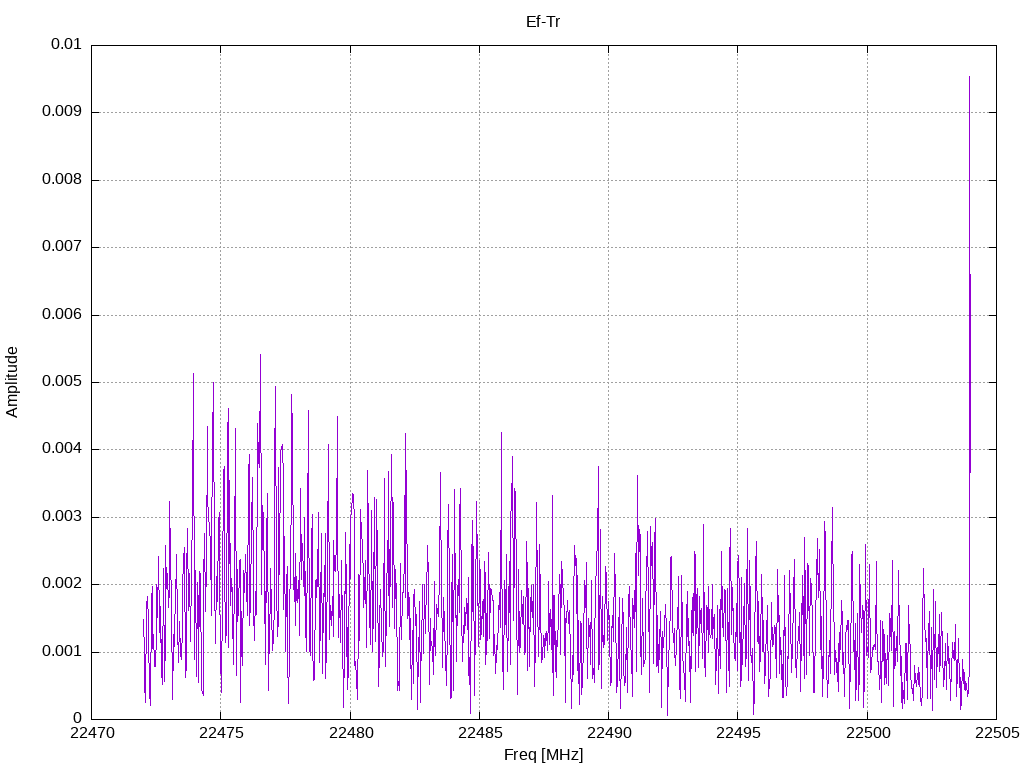
Task: Click the 0.006 y-axis tick label
Action: [61, 315]
